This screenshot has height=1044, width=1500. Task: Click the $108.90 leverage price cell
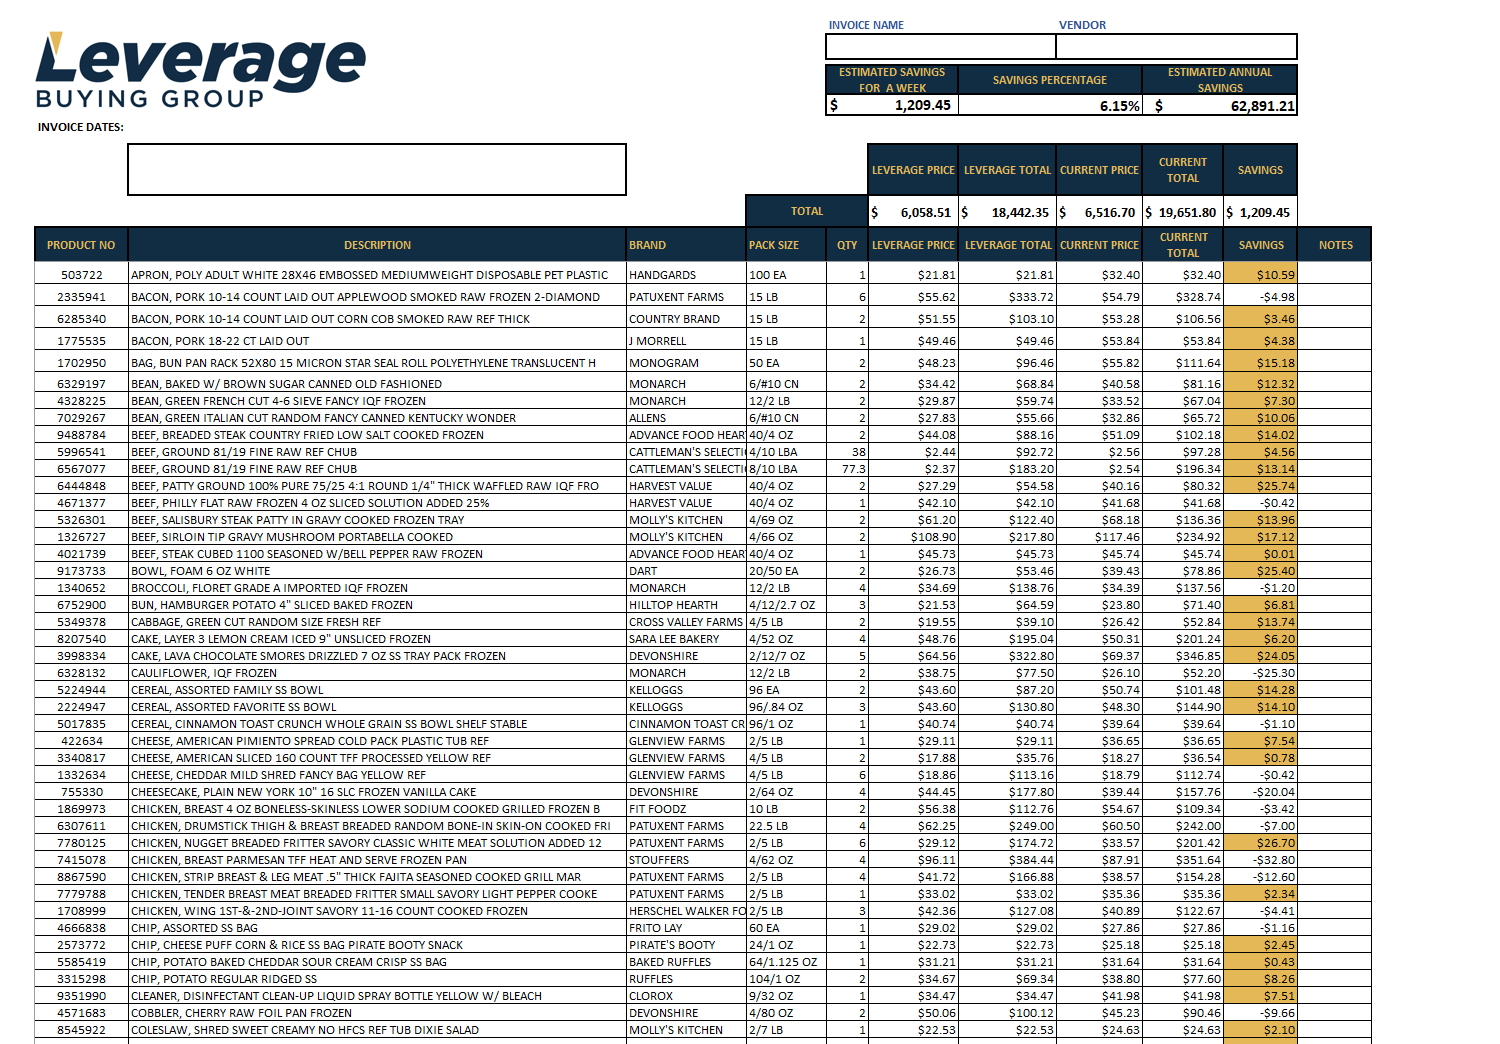click(x=913, y=537)
